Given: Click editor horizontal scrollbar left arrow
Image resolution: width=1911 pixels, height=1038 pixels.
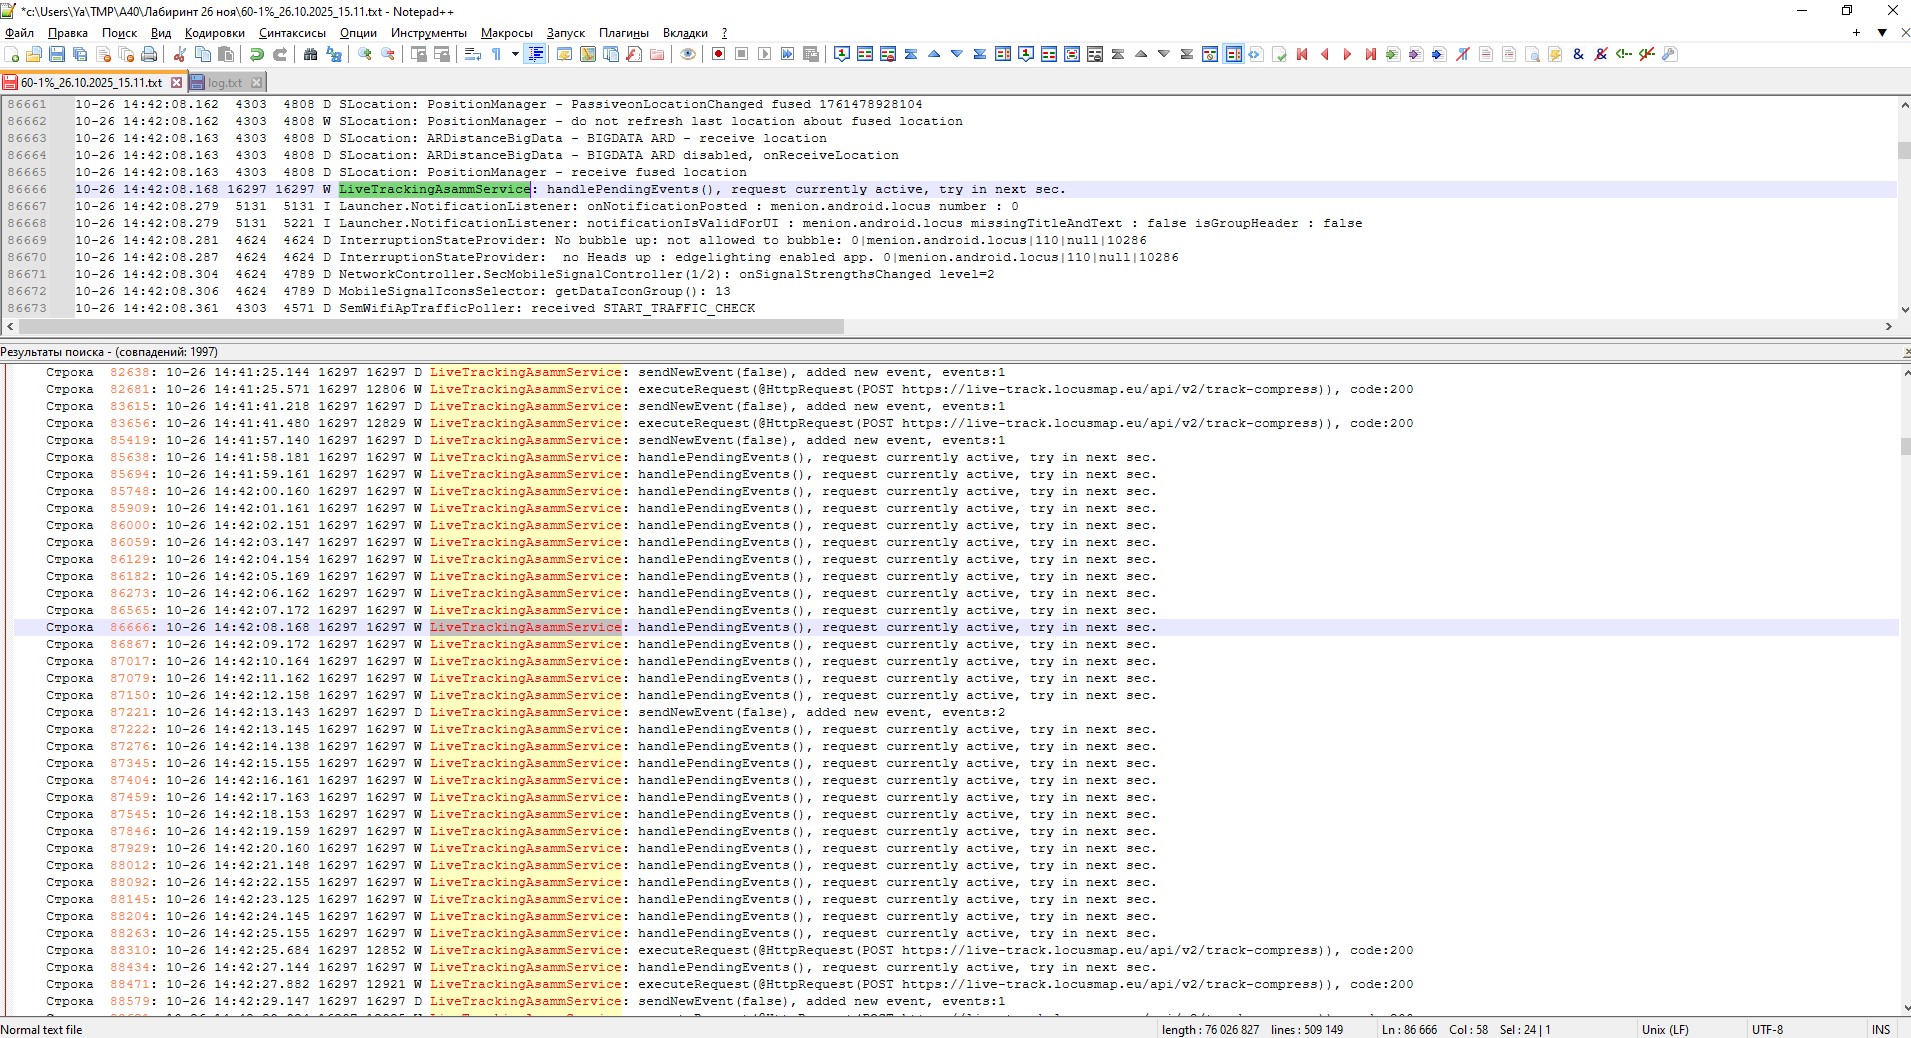Looking at the screenshot, I should [x=10, y=327].
